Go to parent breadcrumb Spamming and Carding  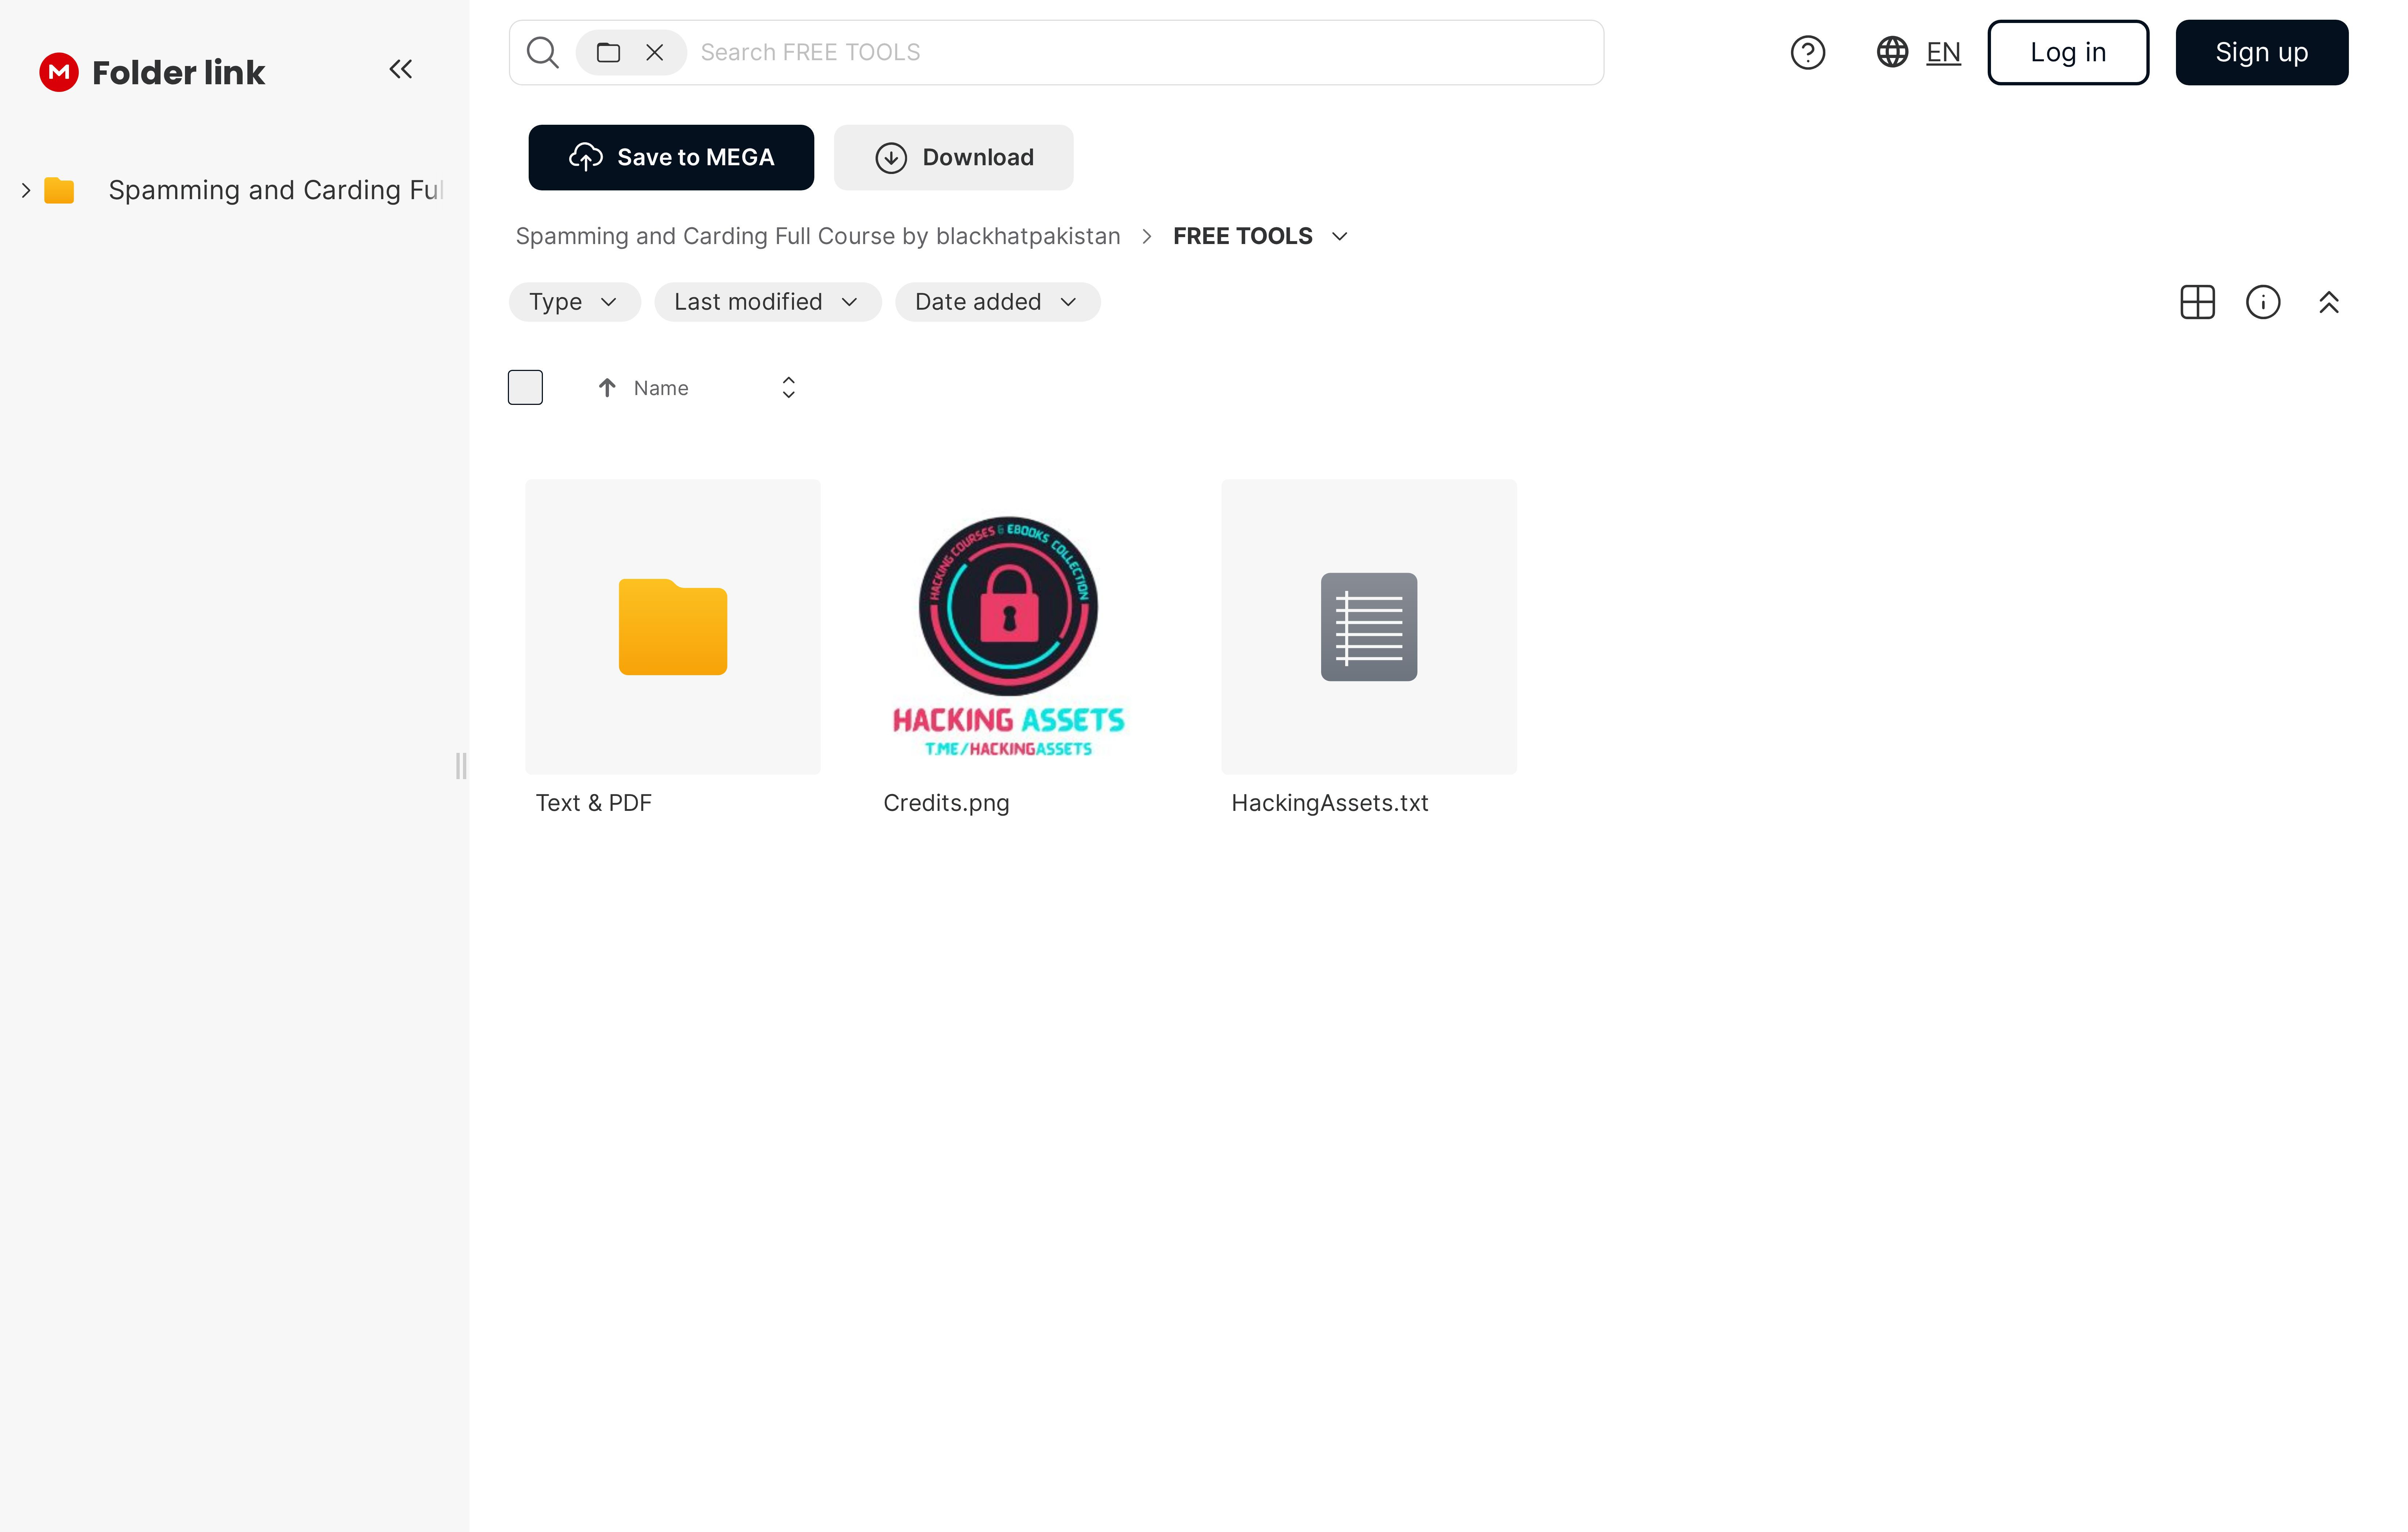[818, 236]
